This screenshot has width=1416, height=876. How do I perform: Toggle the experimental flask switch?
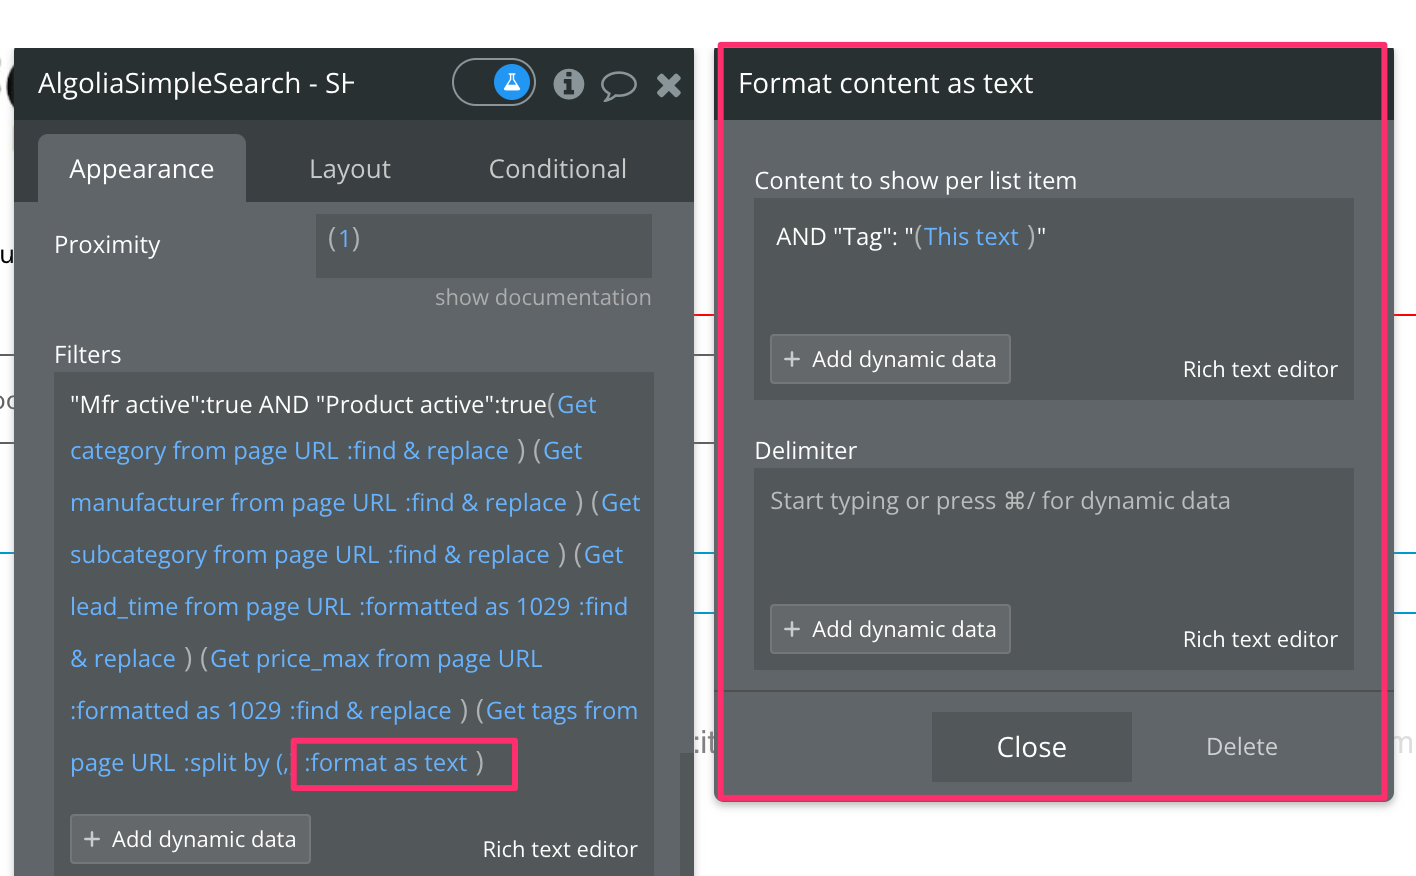click(494, 83)
